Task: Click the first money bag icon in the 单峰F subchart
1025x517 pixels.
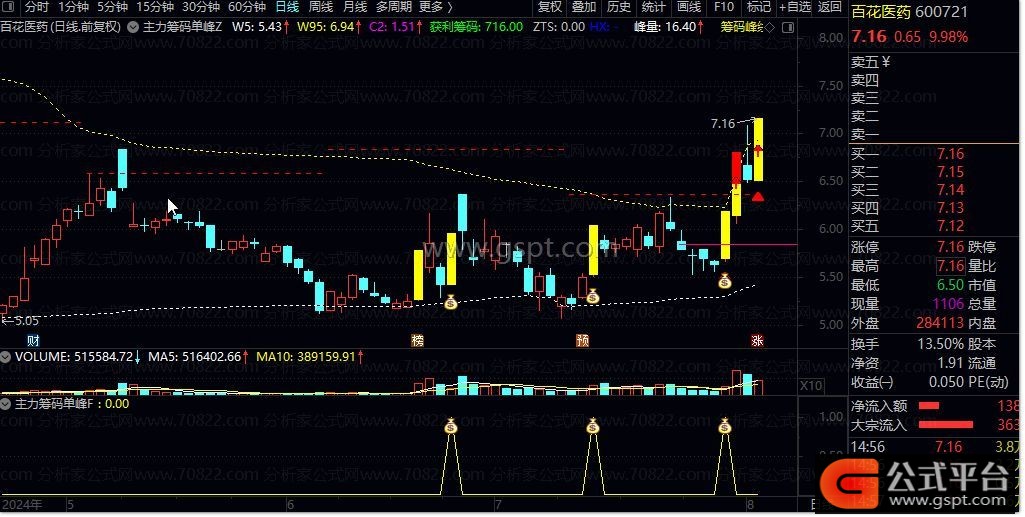Action: point(450,427)
